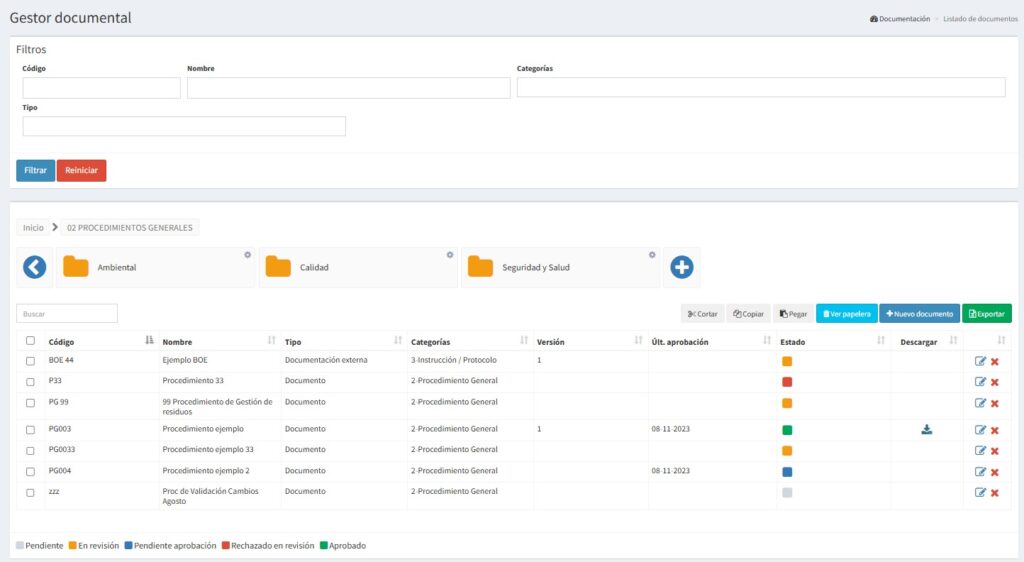Screen dimensions: 1024x562
Task: Open the Ambiental folder
Action: [155, 267]
